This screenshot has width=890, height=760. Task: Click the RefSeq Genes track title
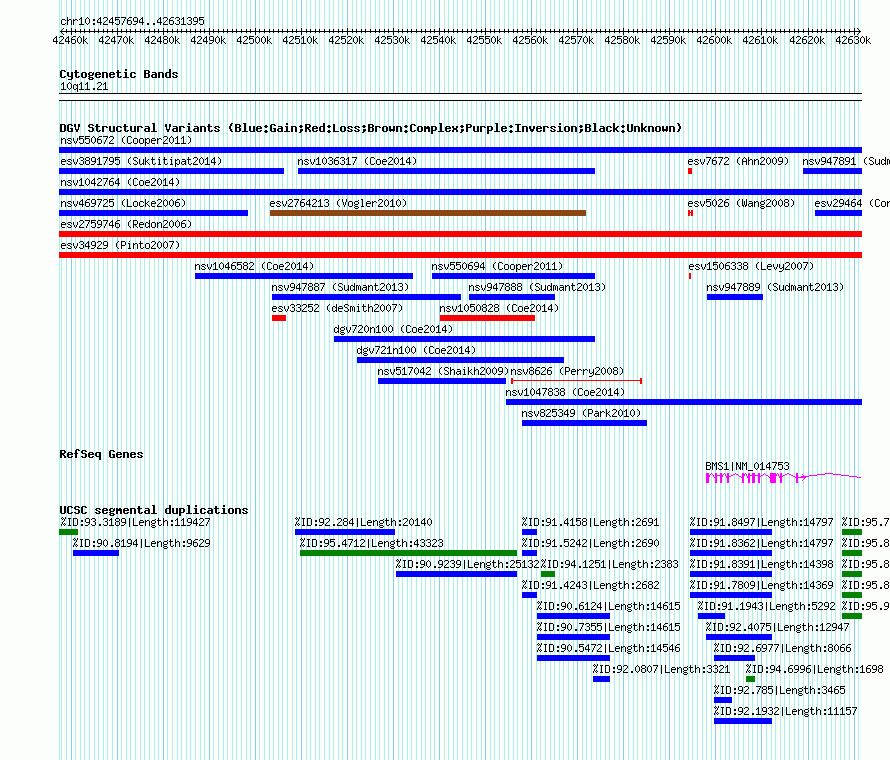tap(101, 454)
